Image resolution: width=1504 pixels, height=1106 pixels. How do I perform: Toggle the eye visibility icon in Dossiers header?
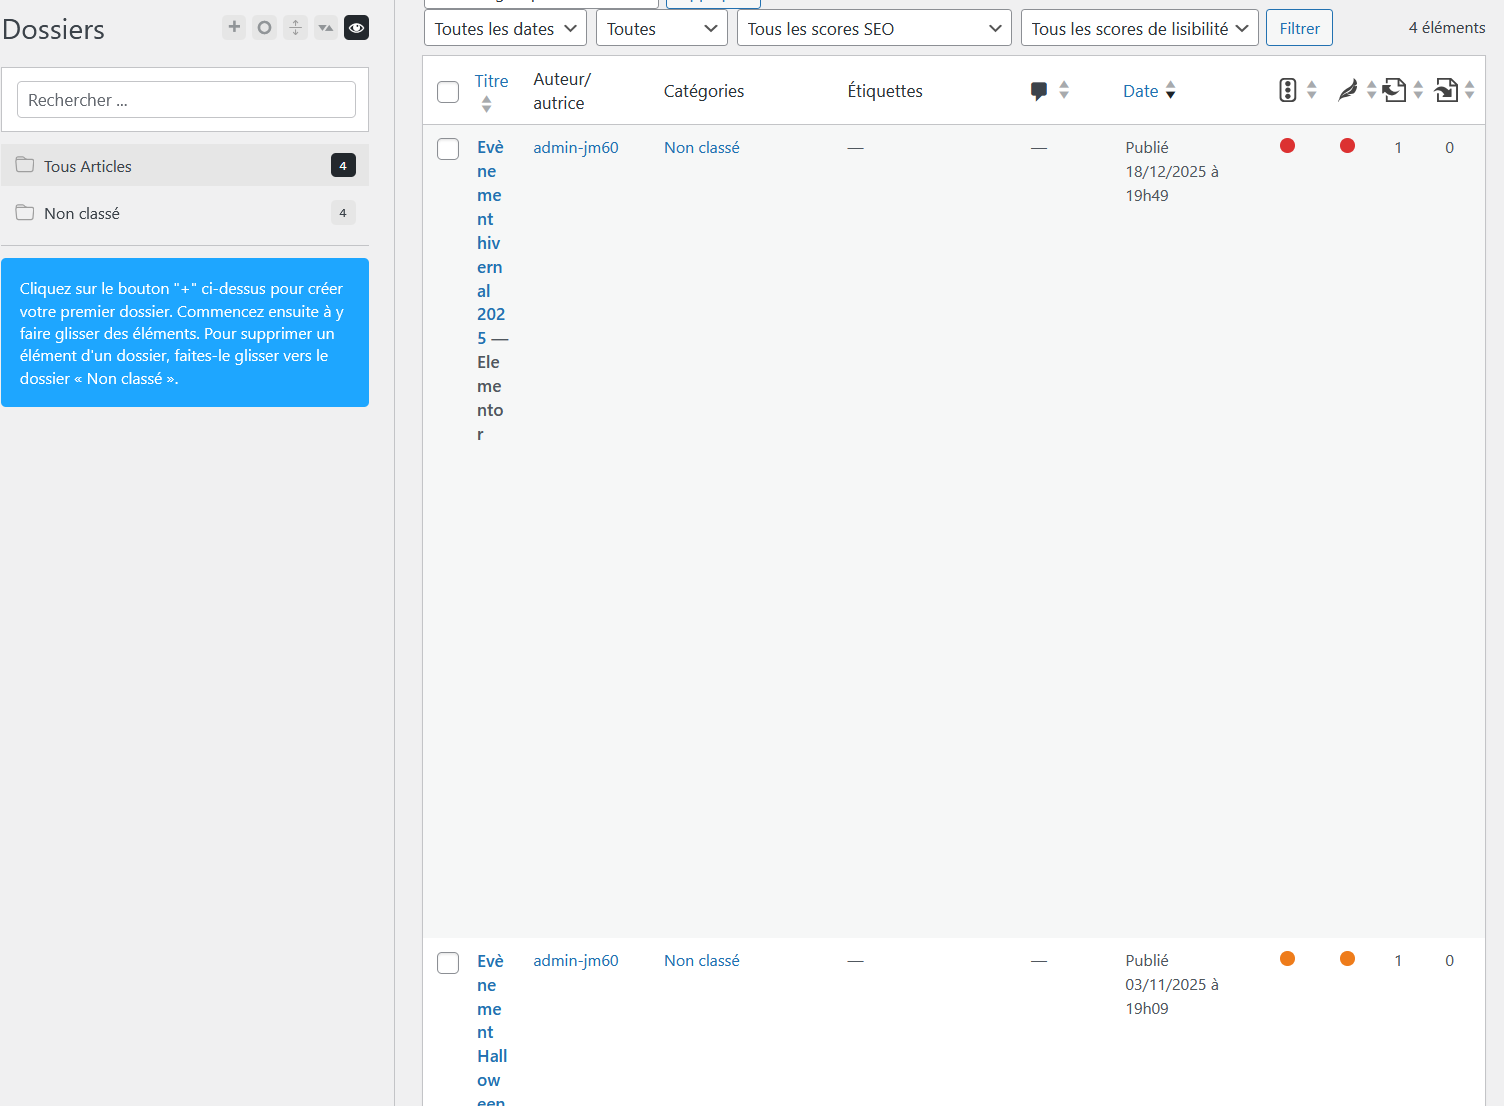[x=356, y=27]
